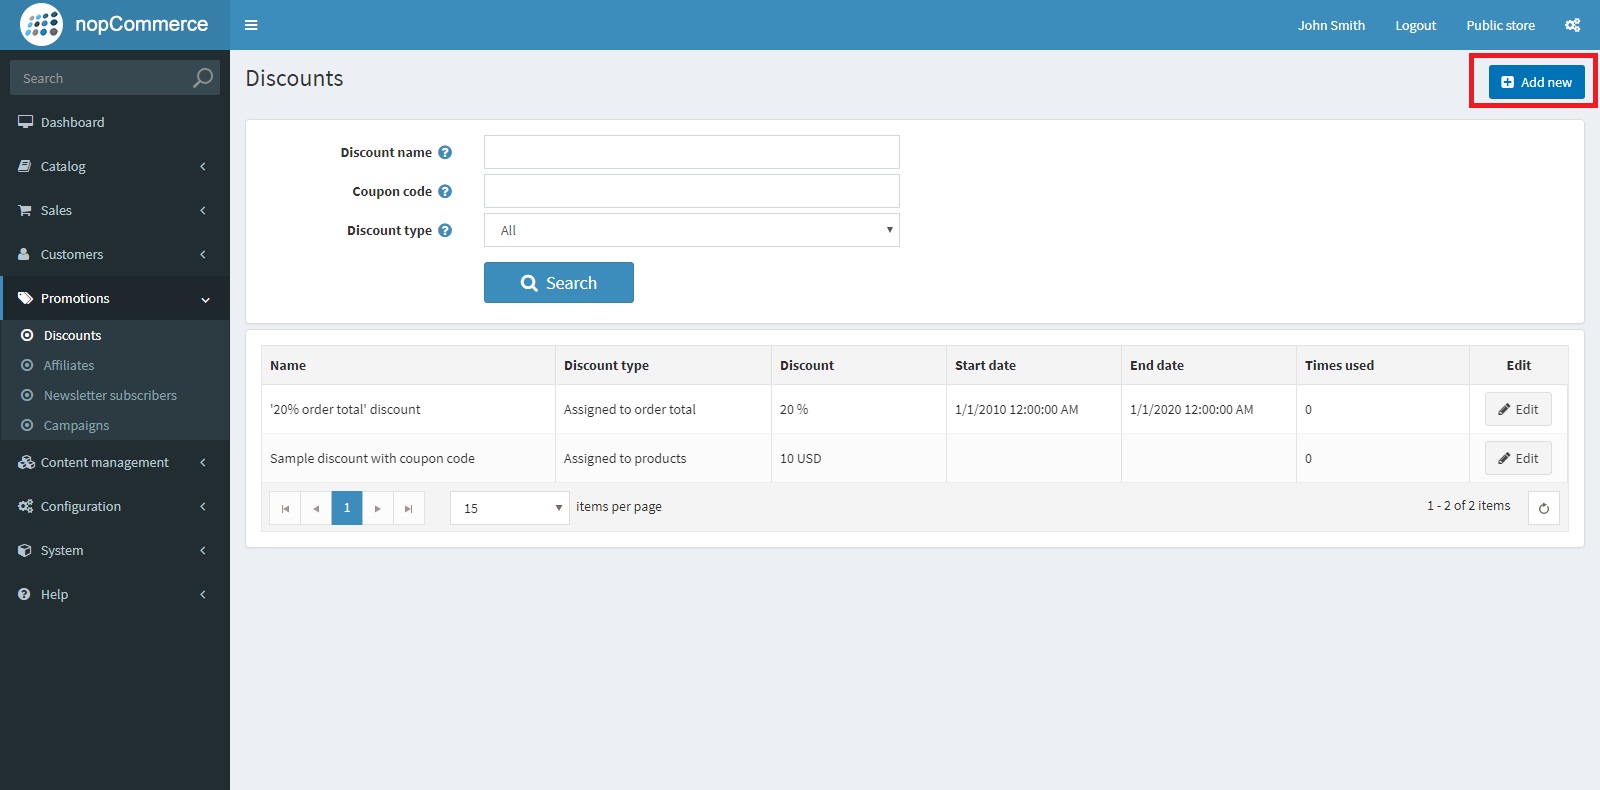Focus the Coupon code input field
1600x790 pixels.
coord(692,191)
